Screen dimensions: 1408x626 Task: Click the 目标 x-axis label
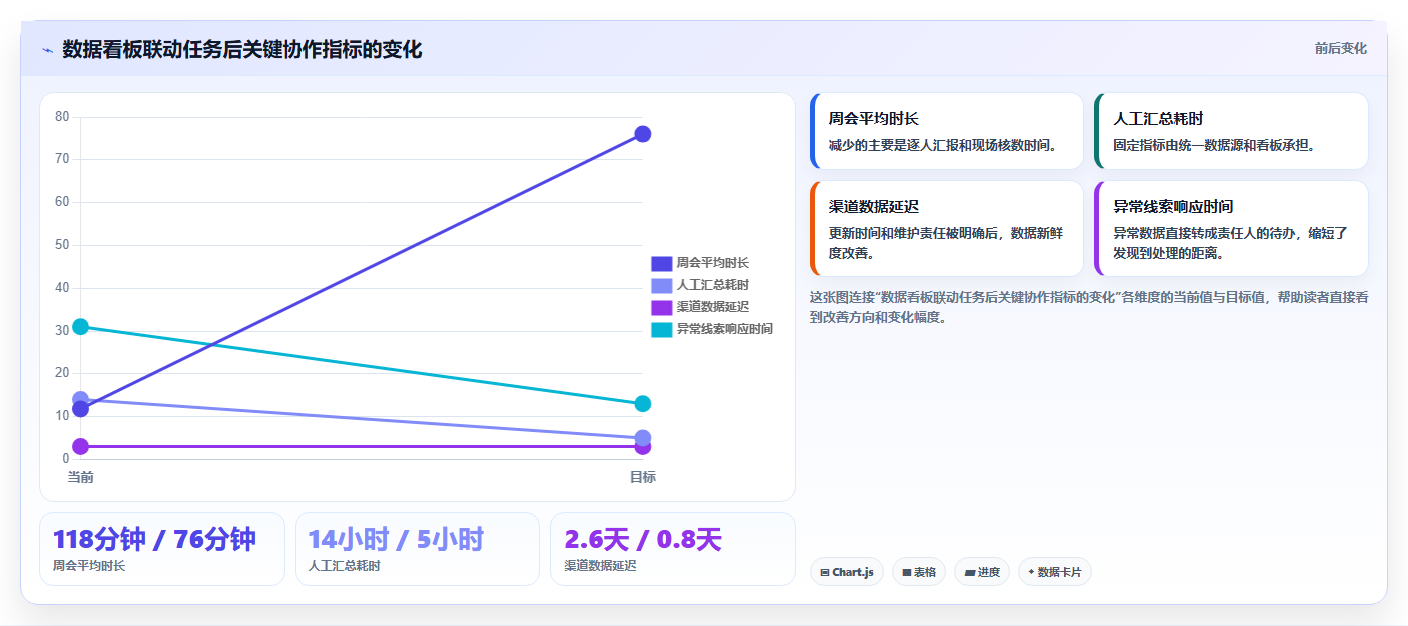(642, 478)
